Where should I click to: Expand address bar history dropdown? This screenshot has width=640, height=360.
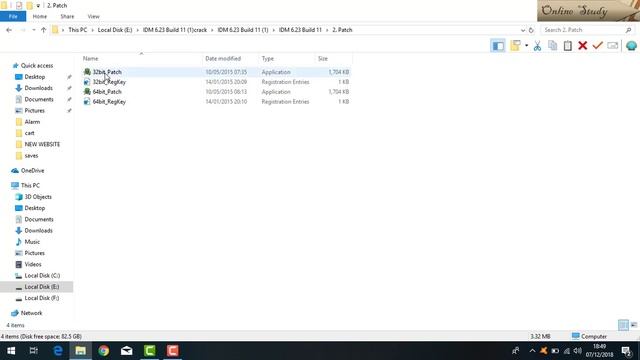tap(523, 30)
